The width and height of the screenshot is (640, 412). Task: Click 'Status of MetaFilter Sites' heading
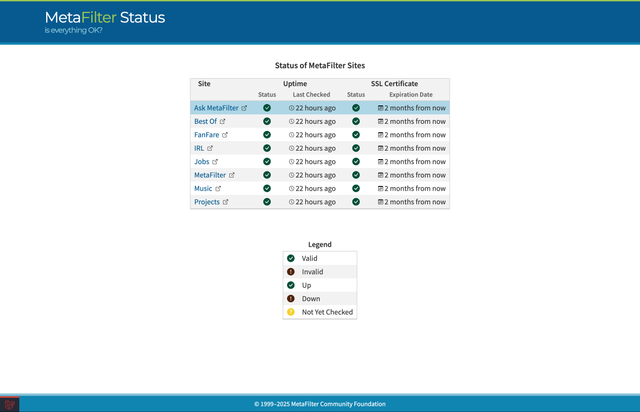[x=320, y=65]
